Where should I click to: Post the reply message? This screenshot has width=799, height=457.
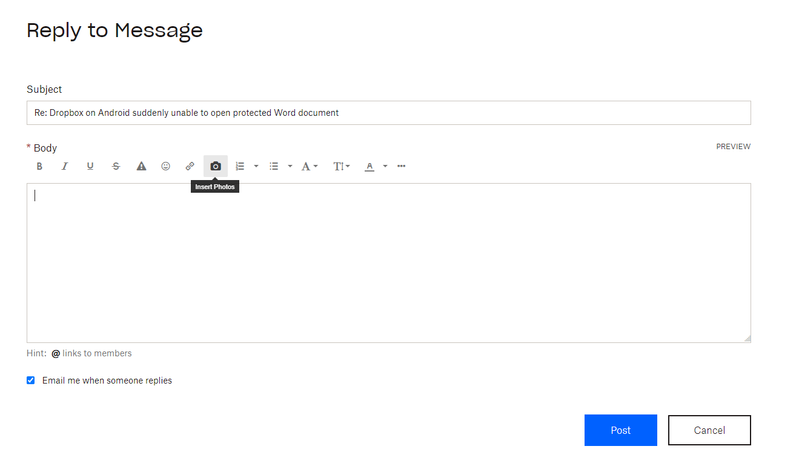[620, 430]
